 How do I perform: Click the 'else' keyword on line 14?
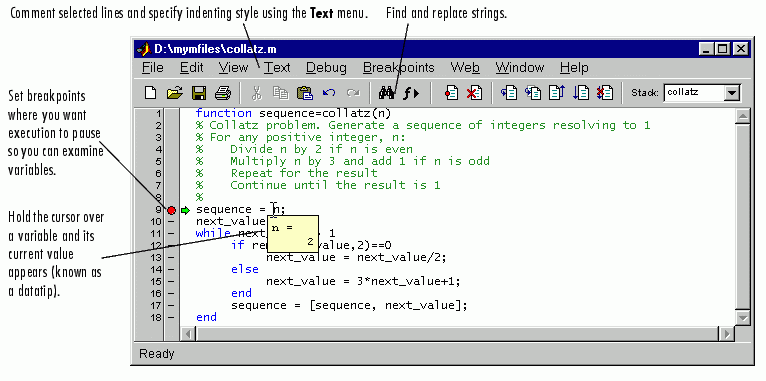coord(245,269)
